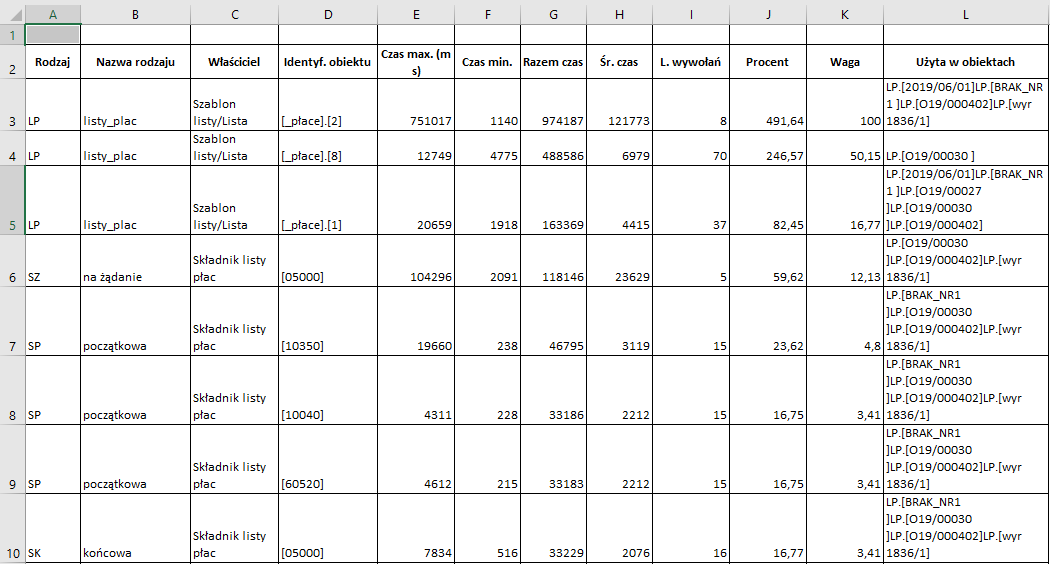Click cell with value 491,64

click(x=768, y=104)
